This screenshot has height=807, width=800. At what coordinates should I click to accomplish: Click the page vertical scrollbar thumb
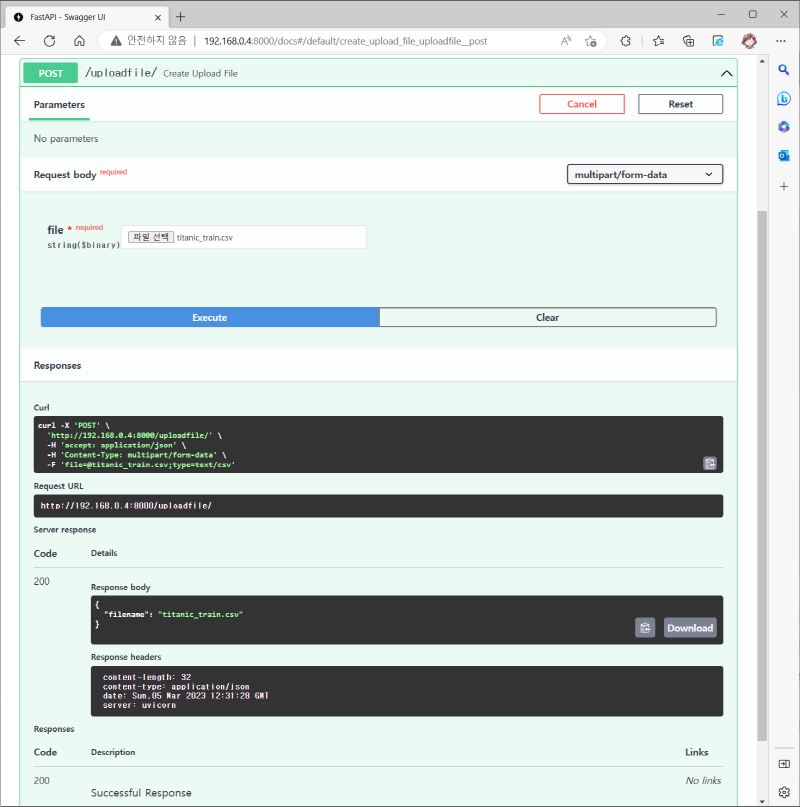tap(762, 476)
